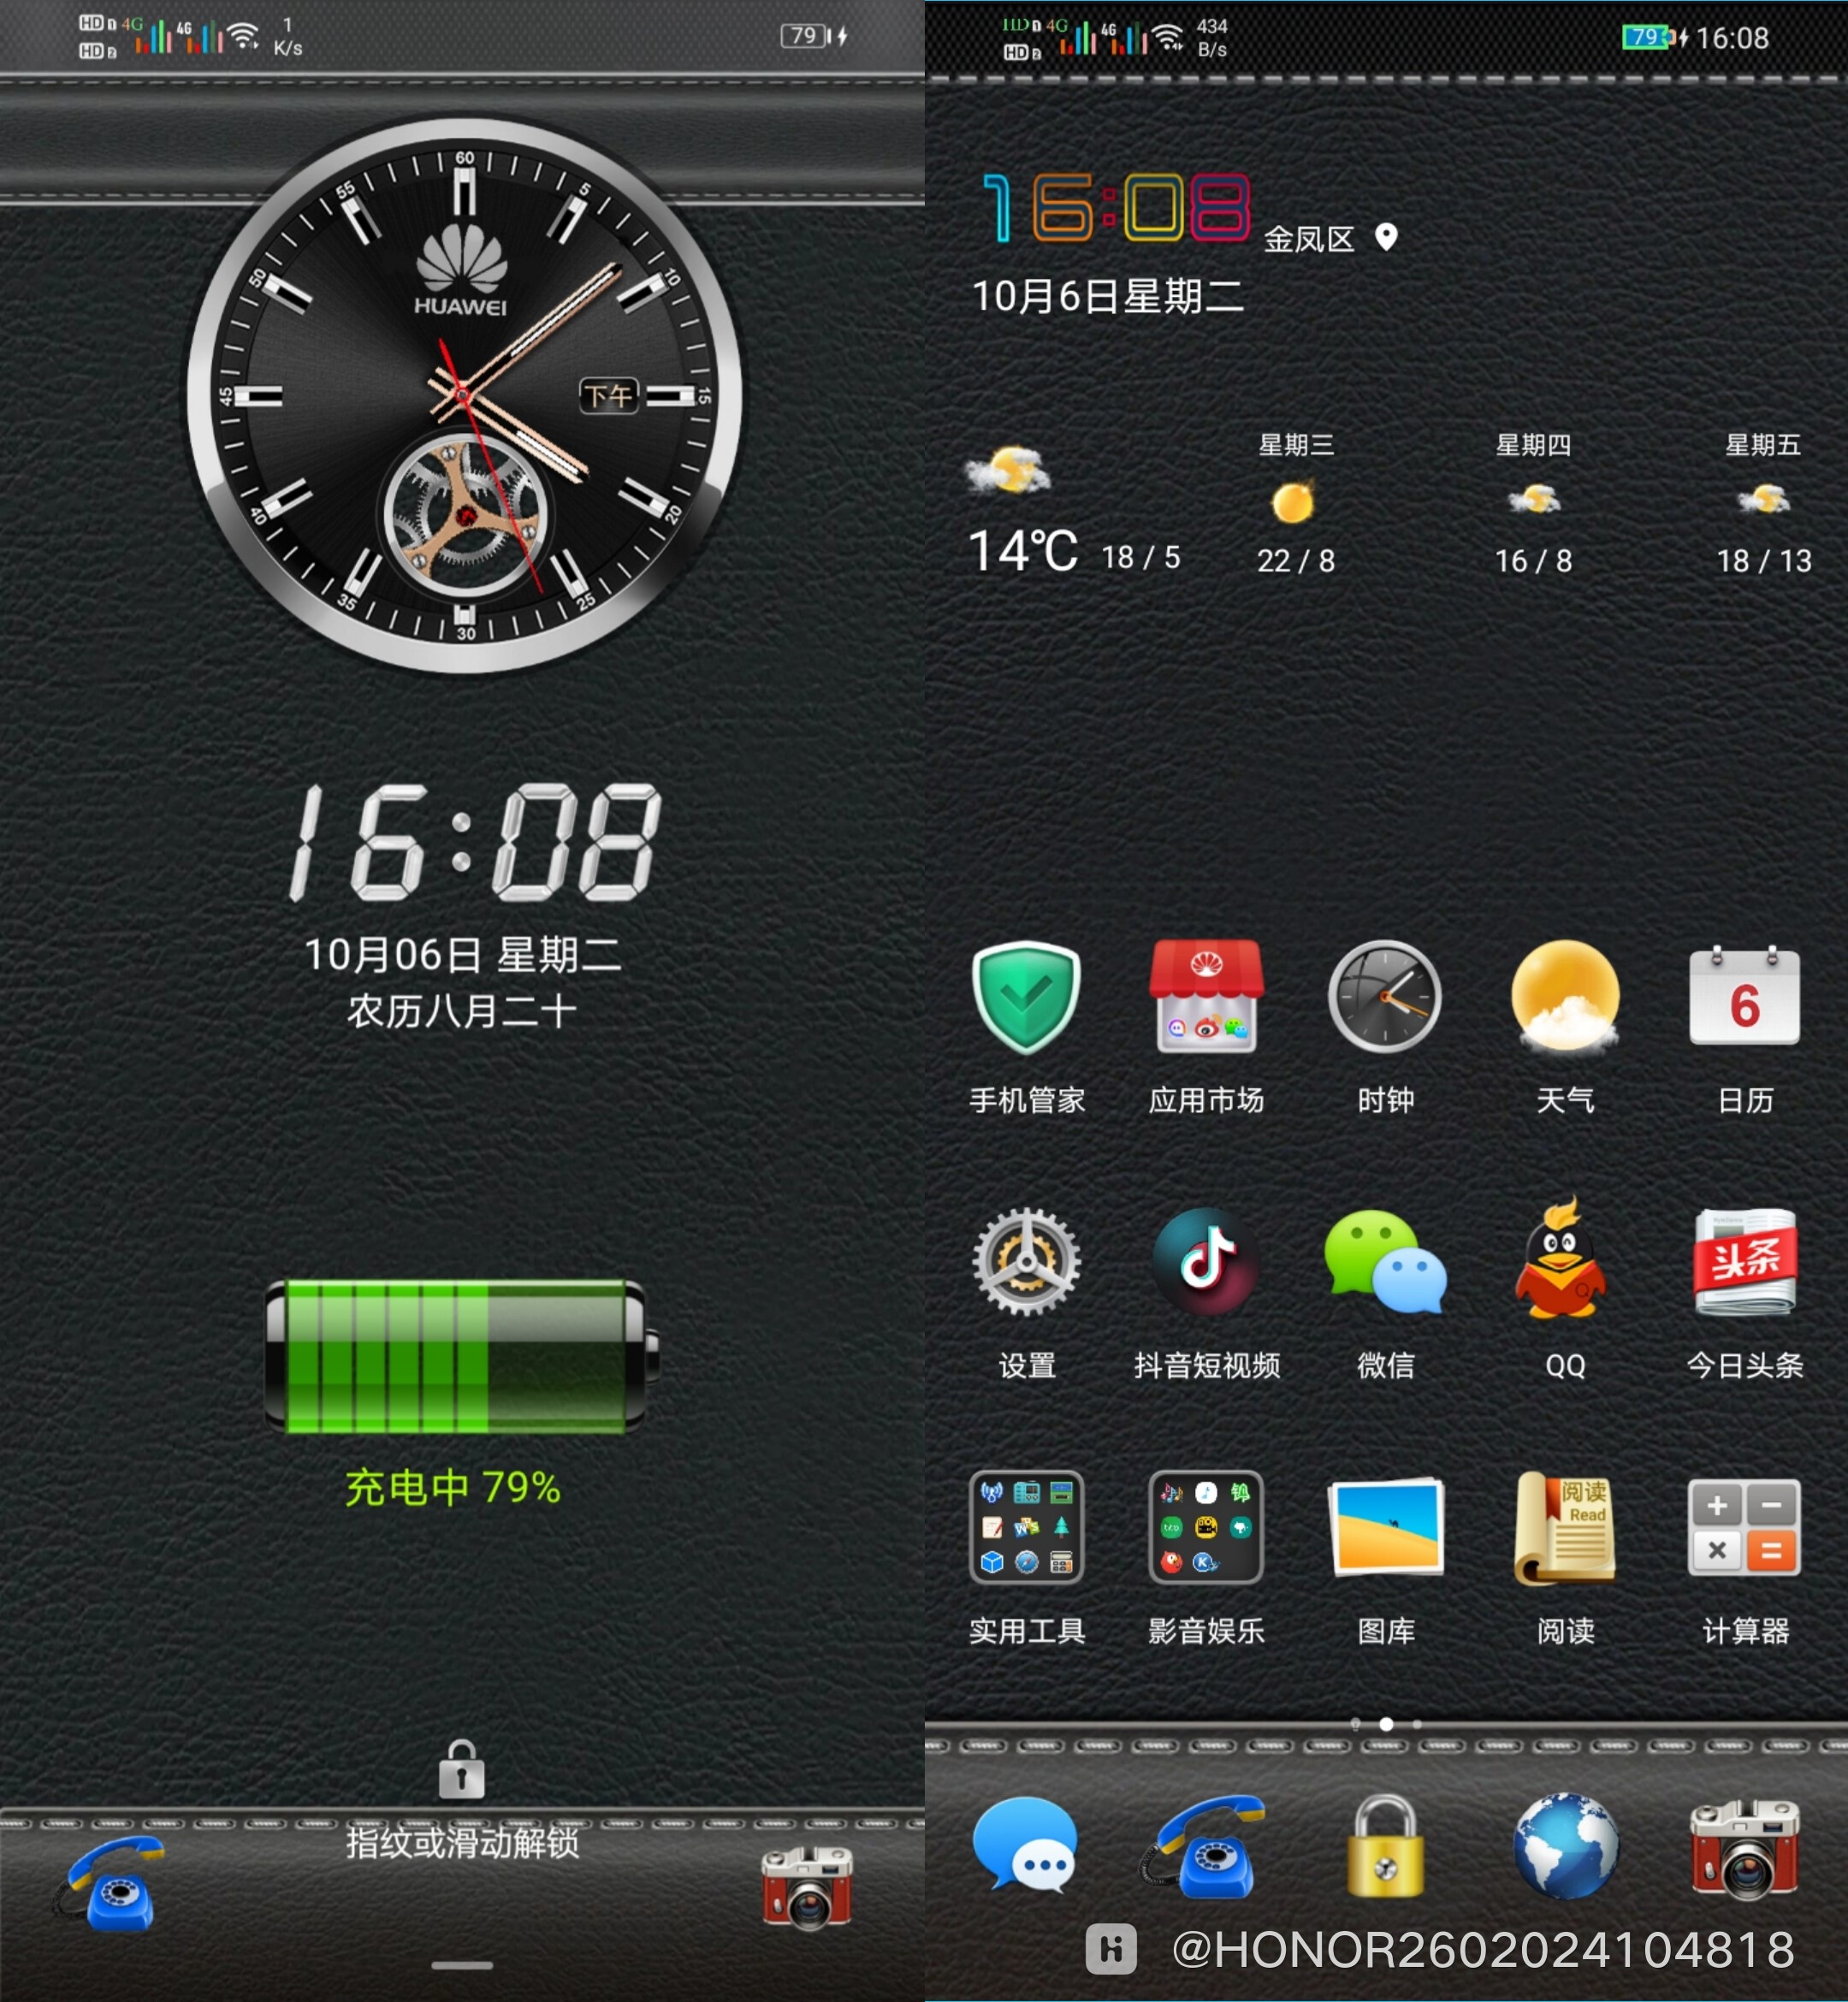Open the 天气 weather app
Viewport: 1848px width, 2002px height.
click(x=1565, y=996)
